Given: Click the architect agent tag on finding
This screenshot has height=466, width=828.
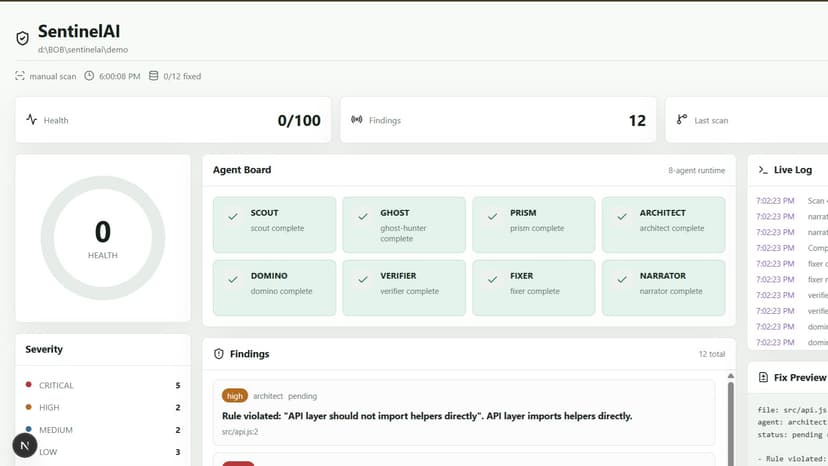Looking at the screenshot, I should pos(268,396).
